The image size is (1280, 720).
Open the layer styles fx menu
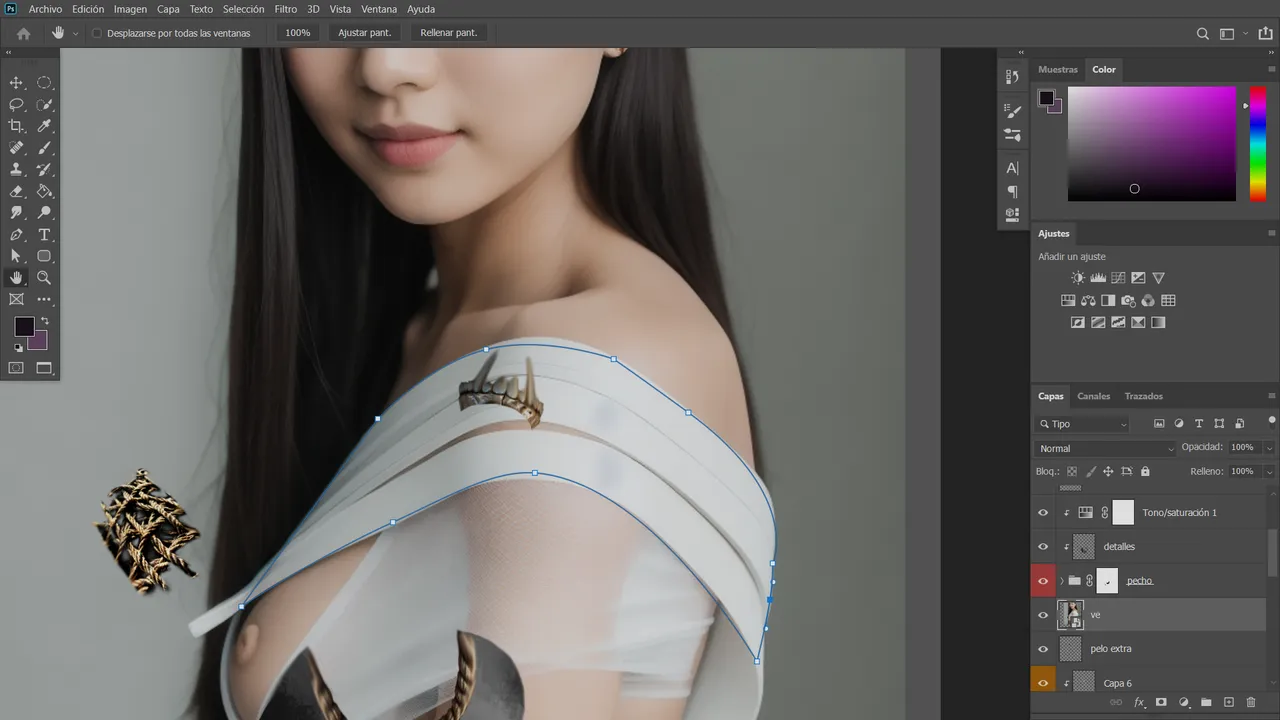pyautogui.click(x=1139, y=703)
